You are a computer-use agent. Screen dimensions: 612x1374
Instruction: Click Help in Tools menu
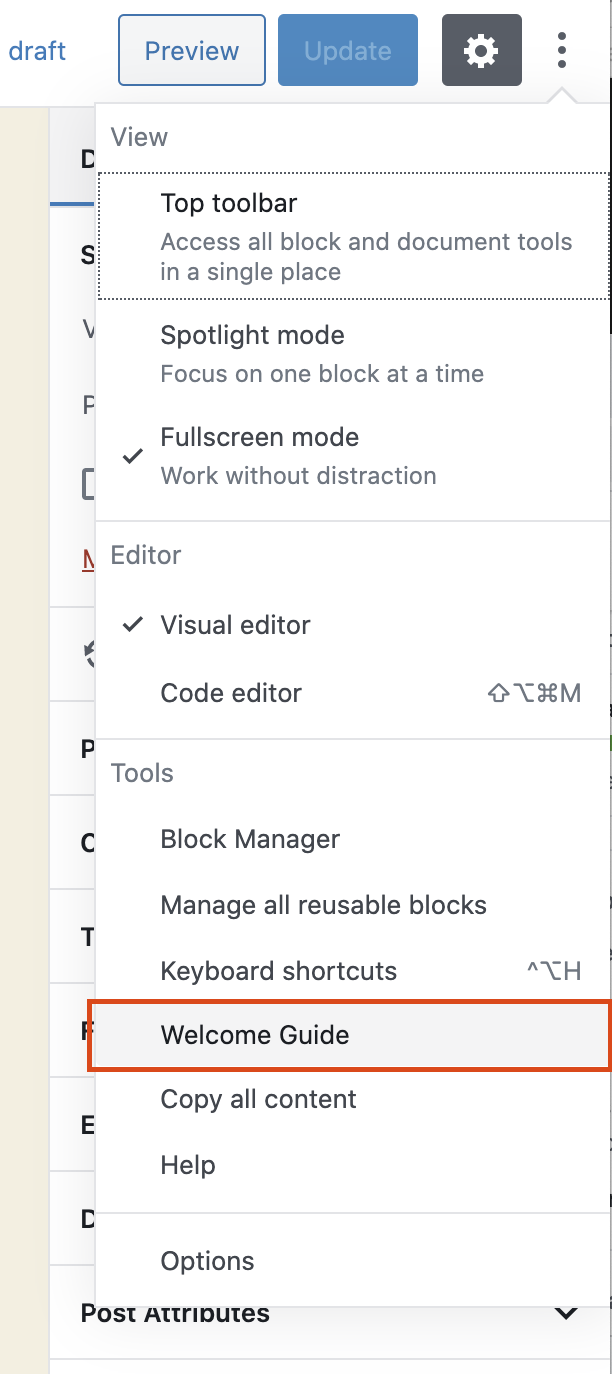click(x=188, y=1165)
